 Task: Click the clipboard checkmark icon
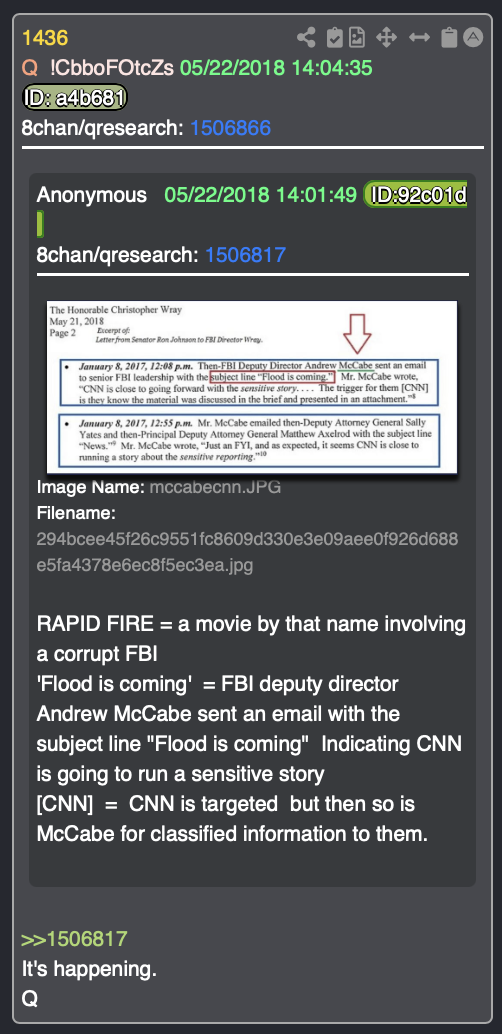coord(335,38)
